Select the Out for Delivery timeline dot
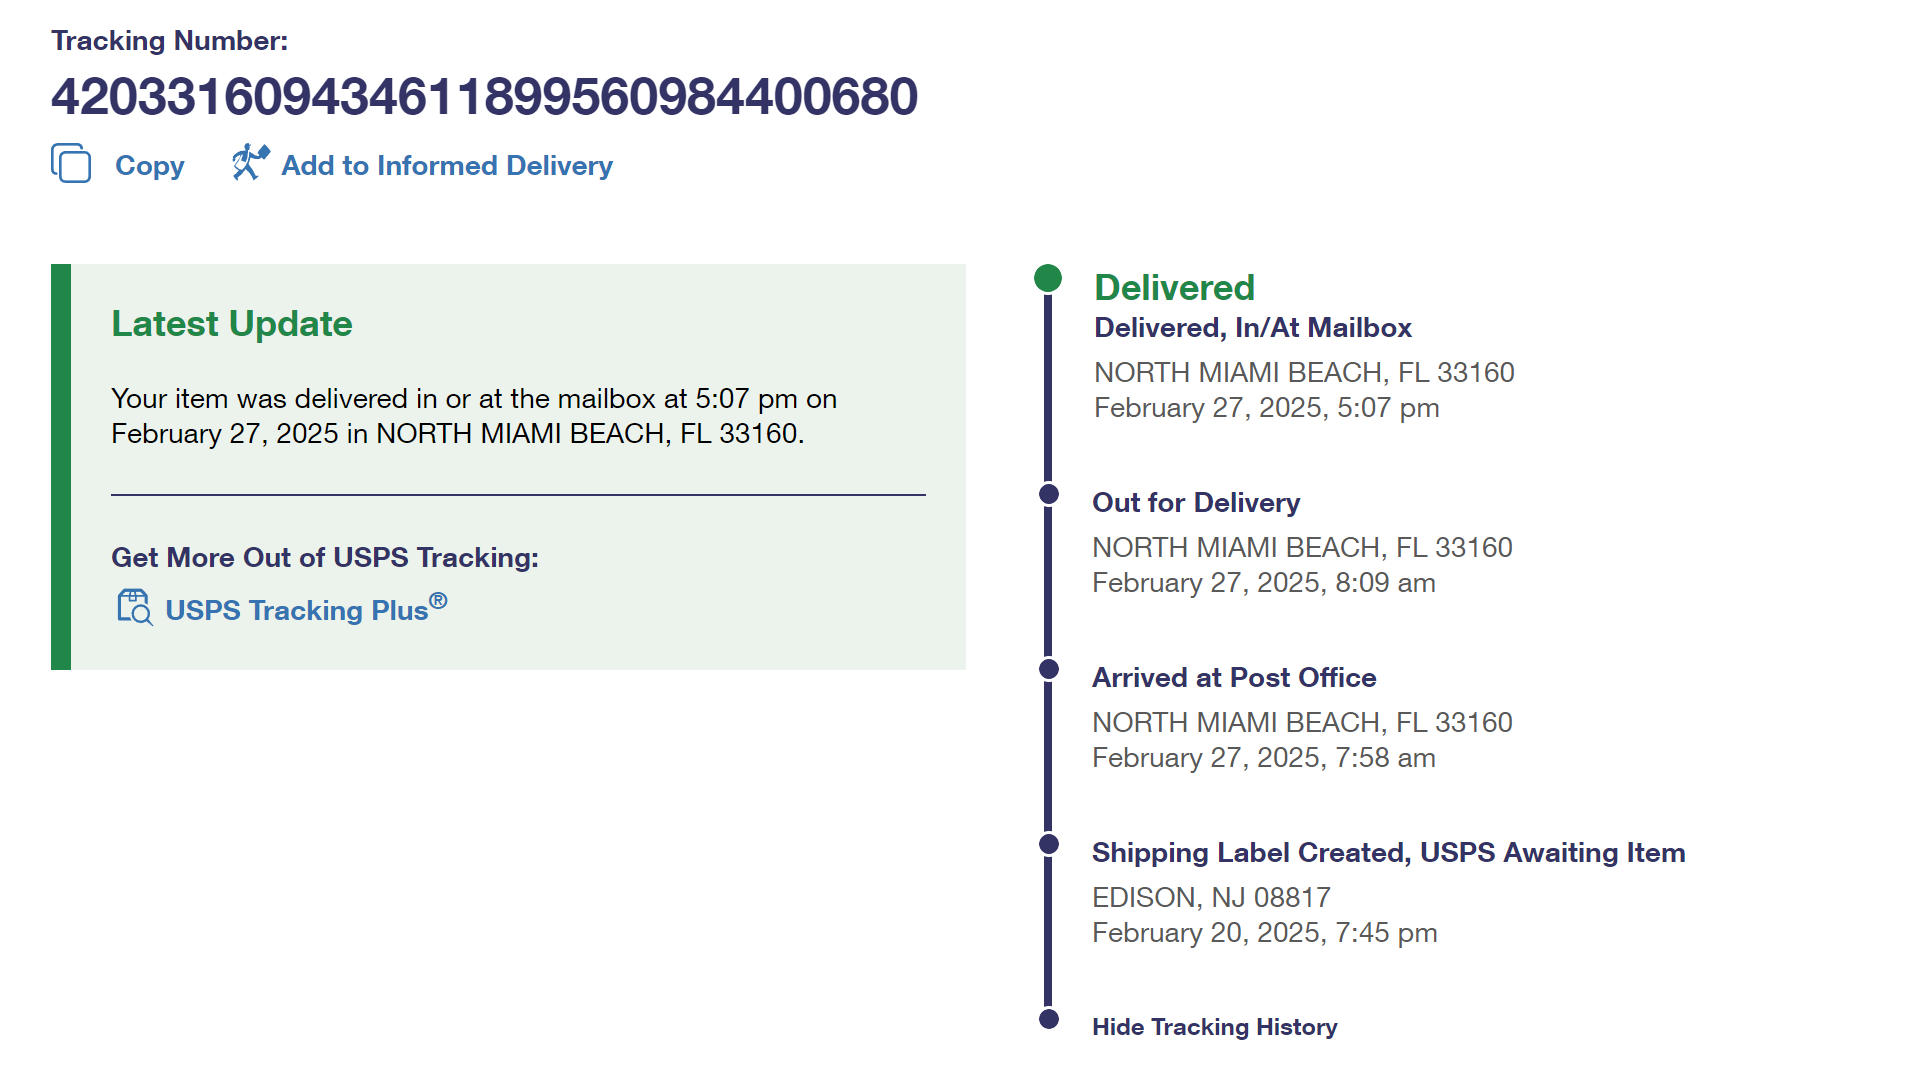 1049,494
